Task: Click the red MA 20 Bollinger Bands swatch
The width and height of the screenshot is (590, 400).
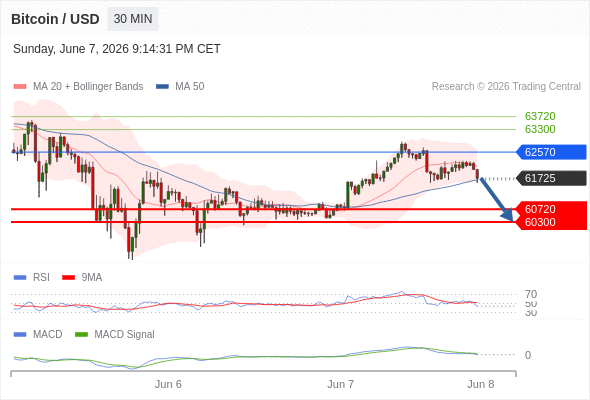Action: tap(20, 87)
